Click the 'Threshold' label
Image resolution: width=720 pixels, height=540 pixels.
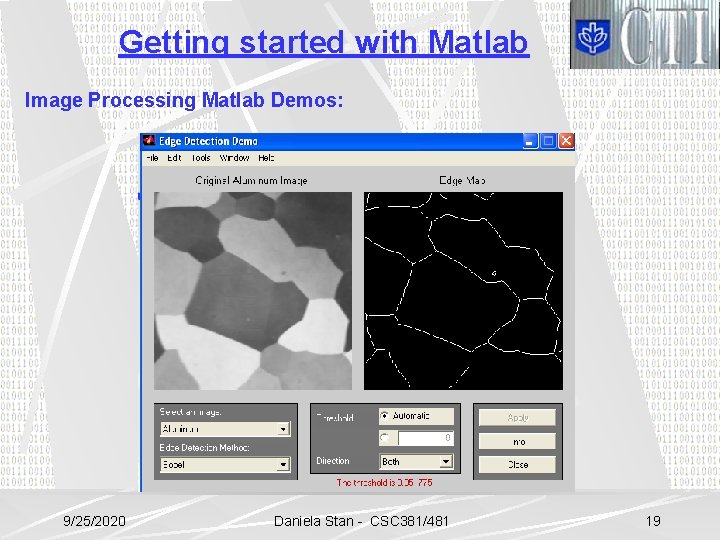[335, 418]
